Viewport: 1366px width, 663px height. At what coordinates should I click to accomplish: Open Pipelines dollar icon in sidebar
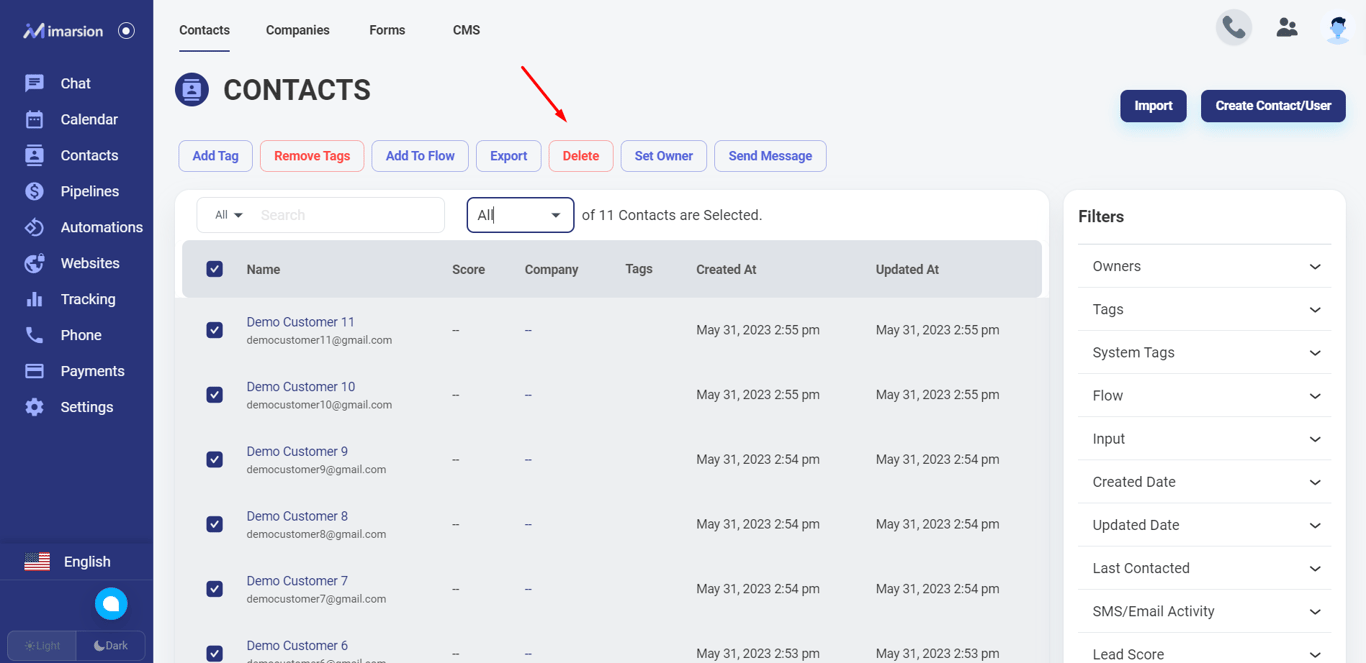pos(34,191)
